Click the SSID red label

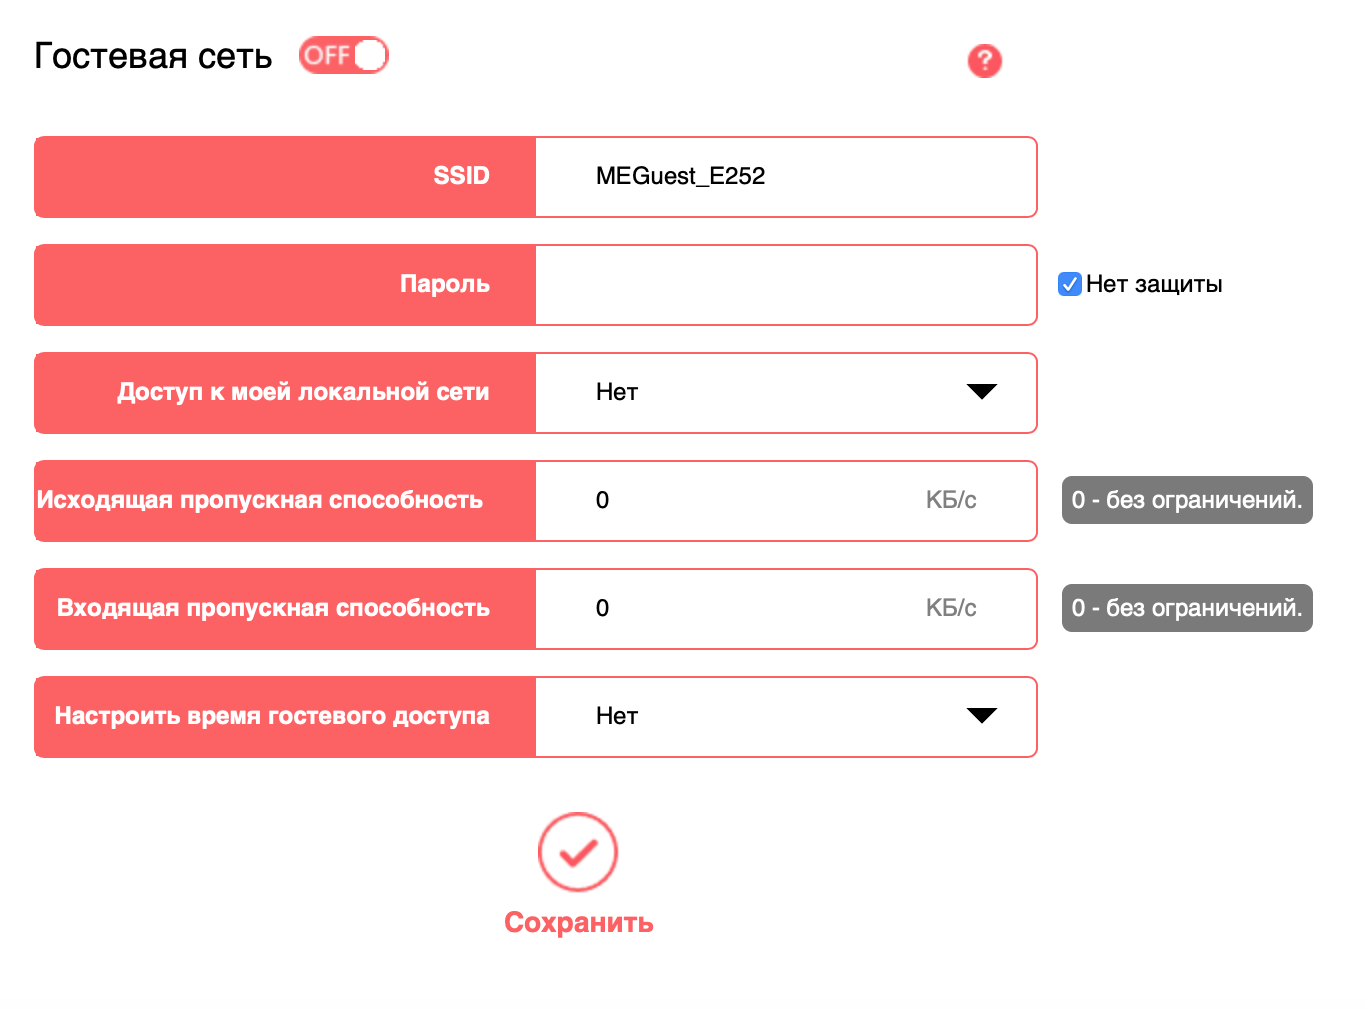click(285, 177)
